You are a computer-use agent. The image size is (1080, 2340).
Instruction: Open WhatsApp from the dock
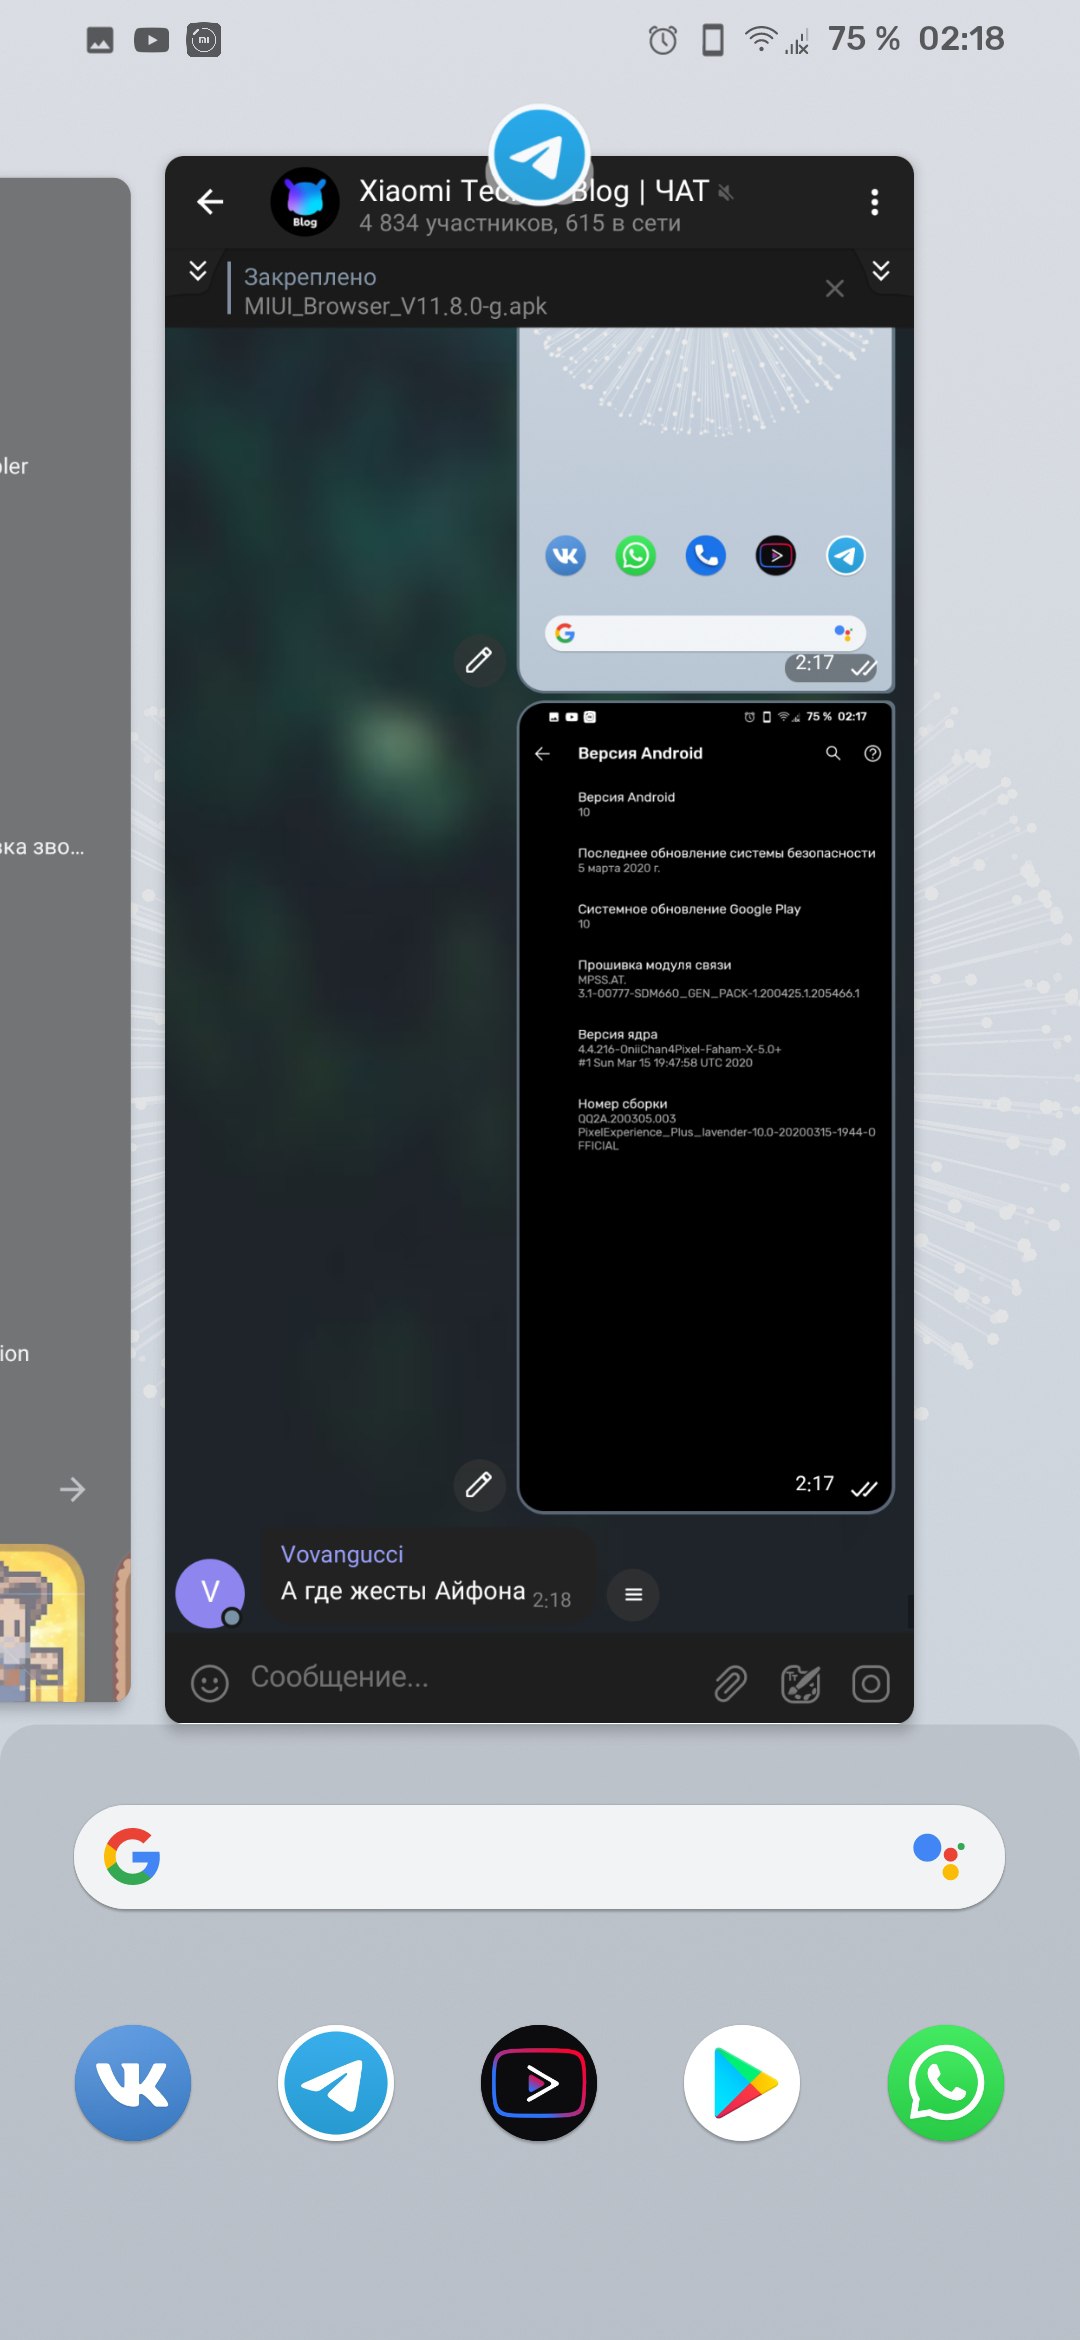(946, 2083)
